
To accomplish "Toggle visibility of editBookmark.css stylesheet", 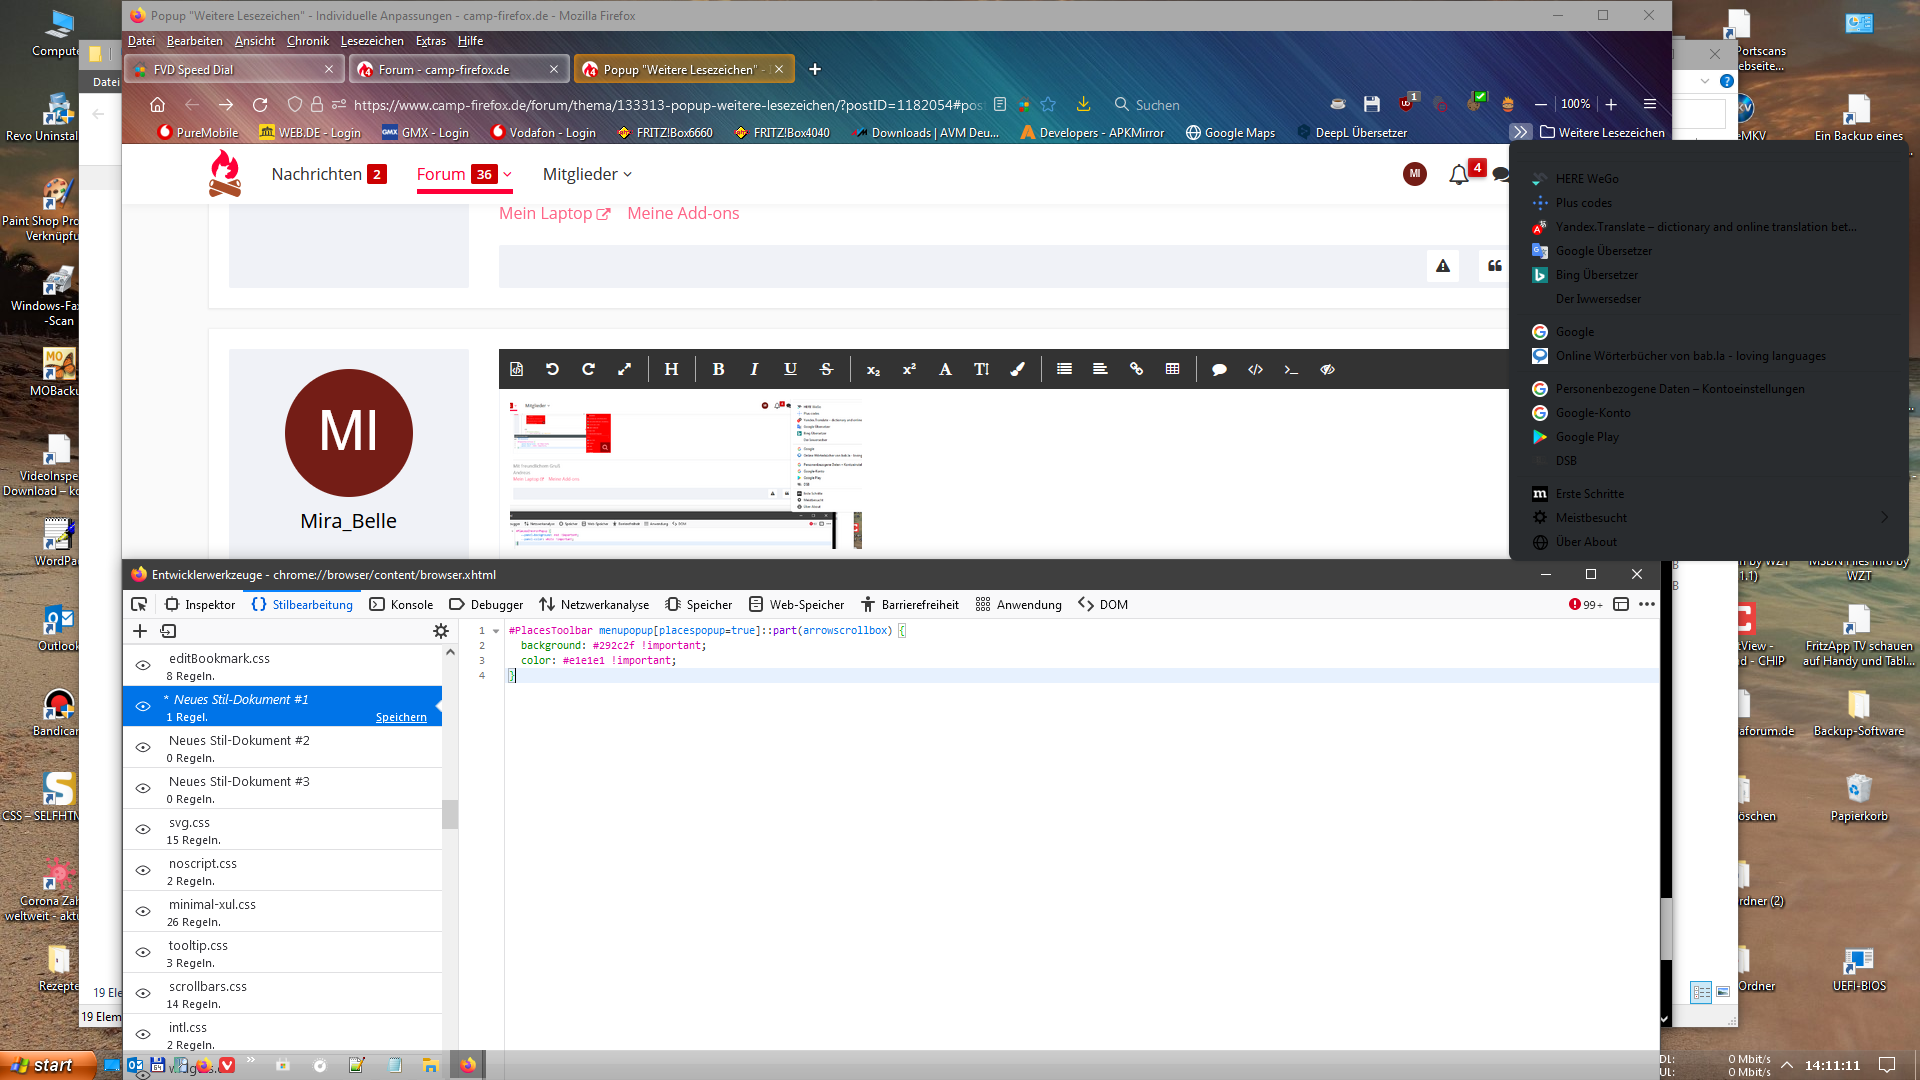I will 143,665.
